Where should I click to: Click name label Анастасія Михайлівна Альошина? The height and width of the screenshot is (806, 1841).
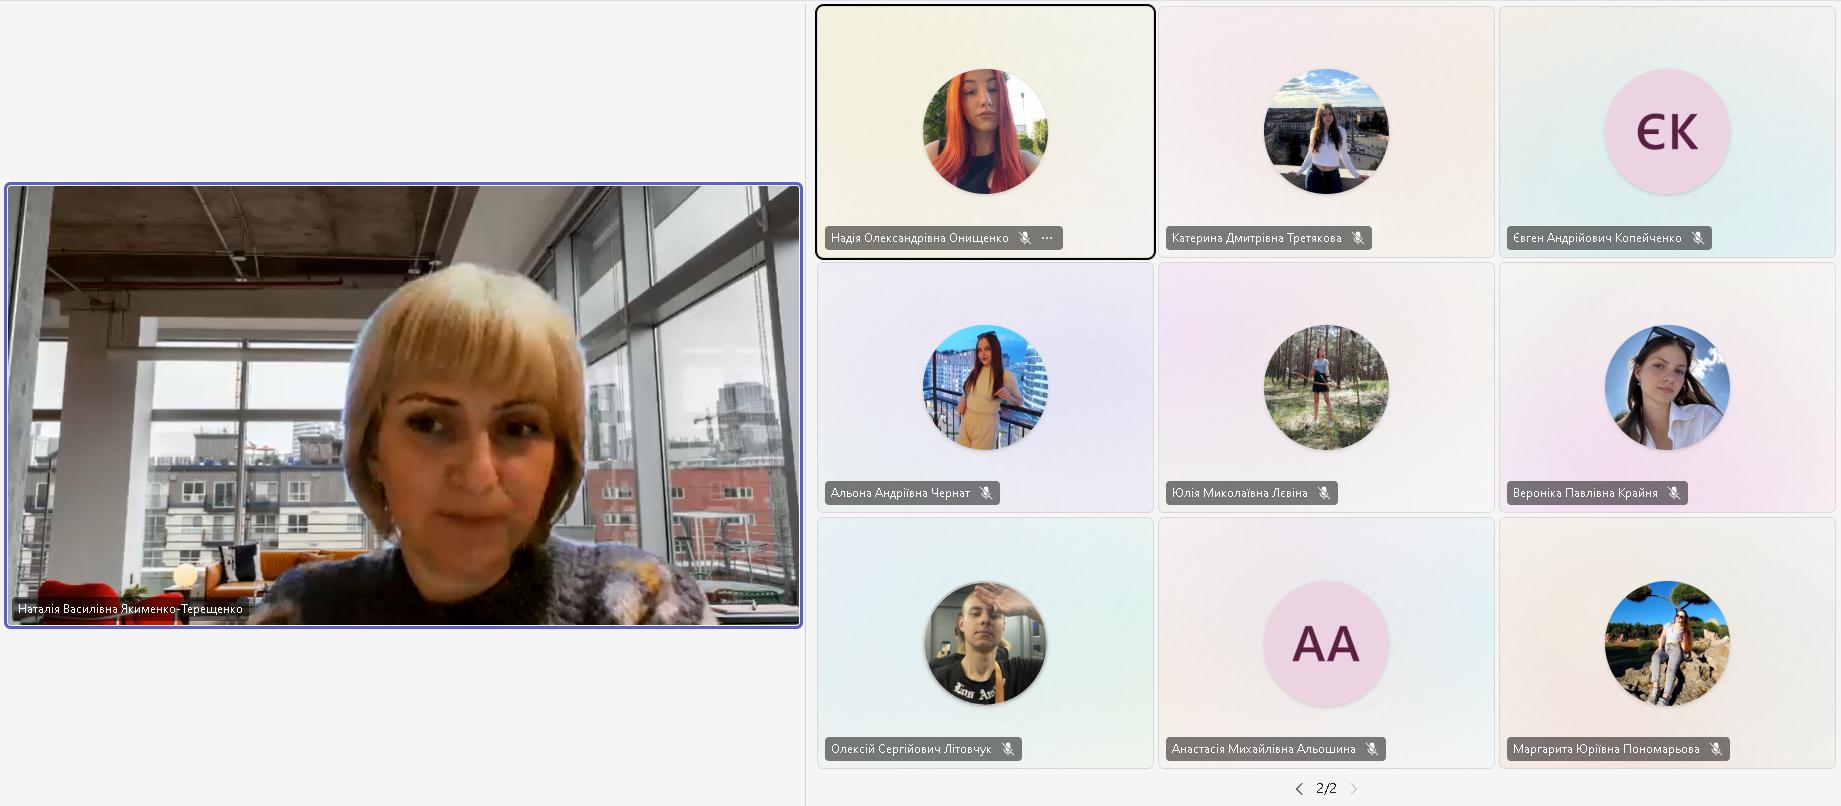click(1264, 749)
